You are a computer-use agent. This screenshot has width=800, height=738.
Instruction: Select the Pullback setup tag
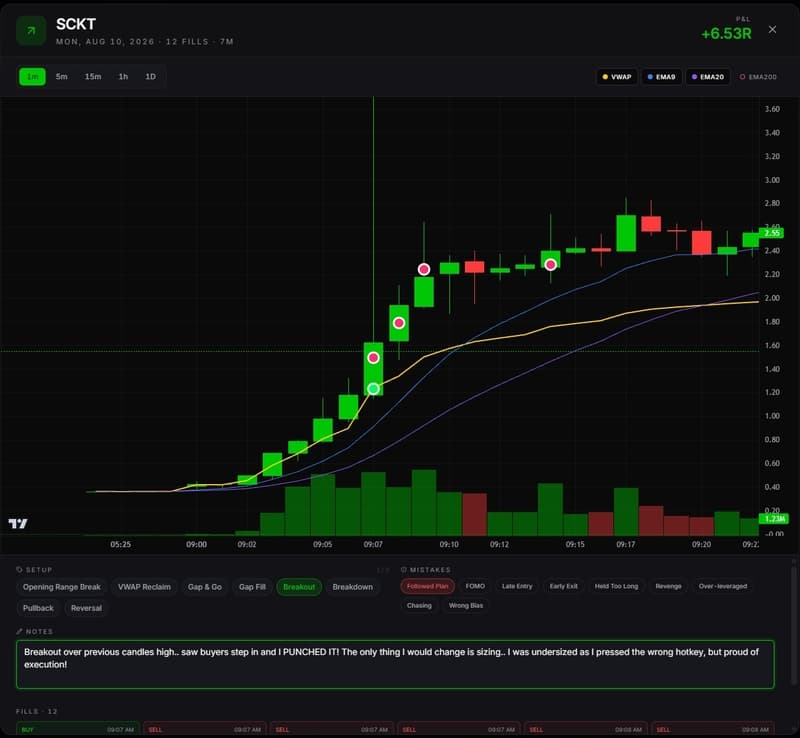coord(38,608)
